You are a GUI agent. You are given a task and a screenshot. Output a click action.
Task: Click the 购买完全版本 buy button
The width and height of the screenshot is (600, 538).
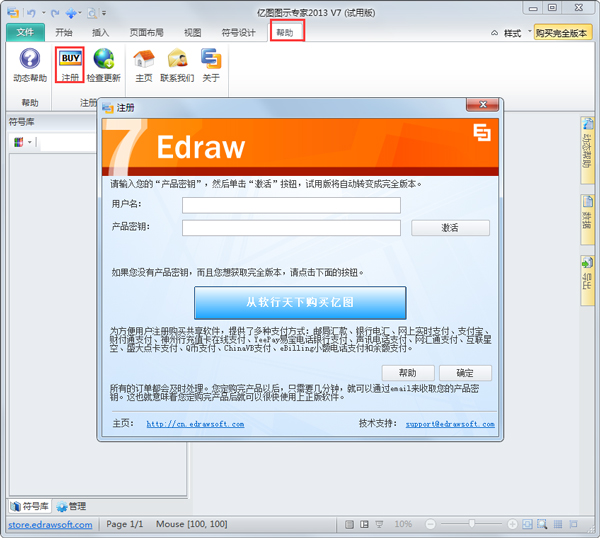point(562,33)
